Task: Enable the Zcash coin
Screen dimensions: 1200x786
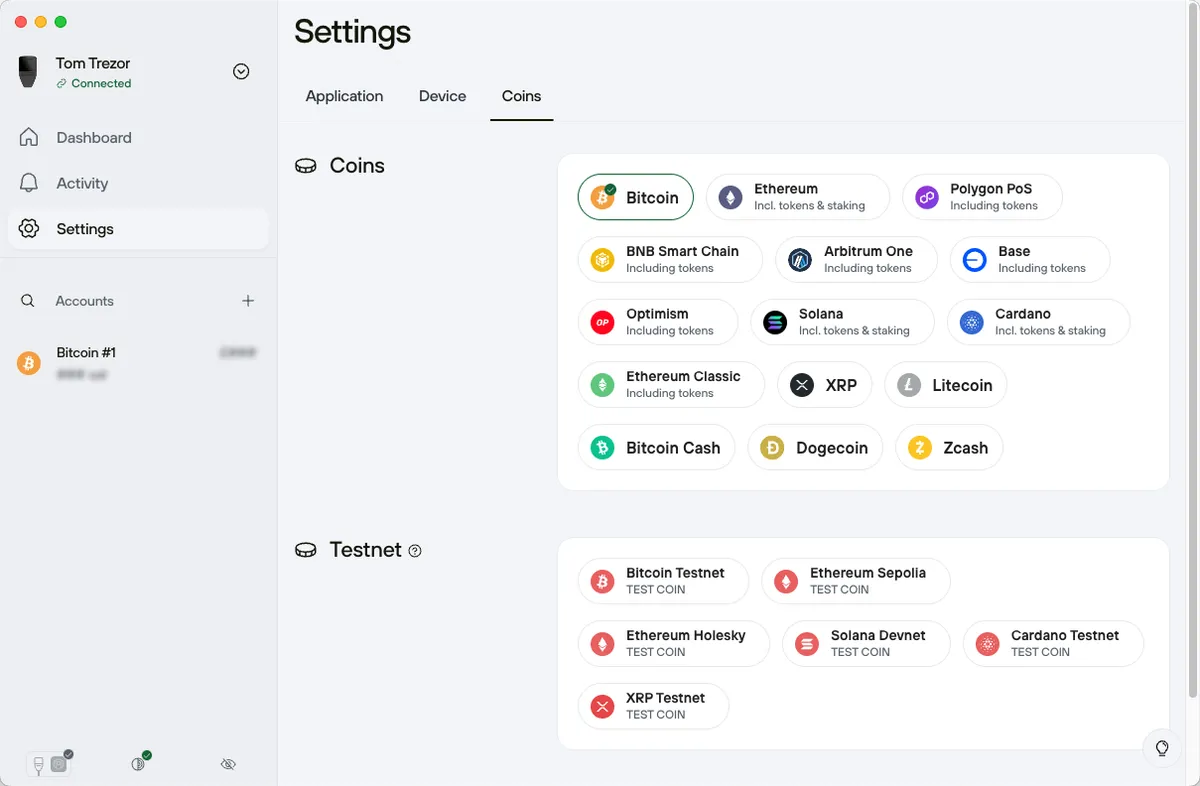Action: (948, 447)
